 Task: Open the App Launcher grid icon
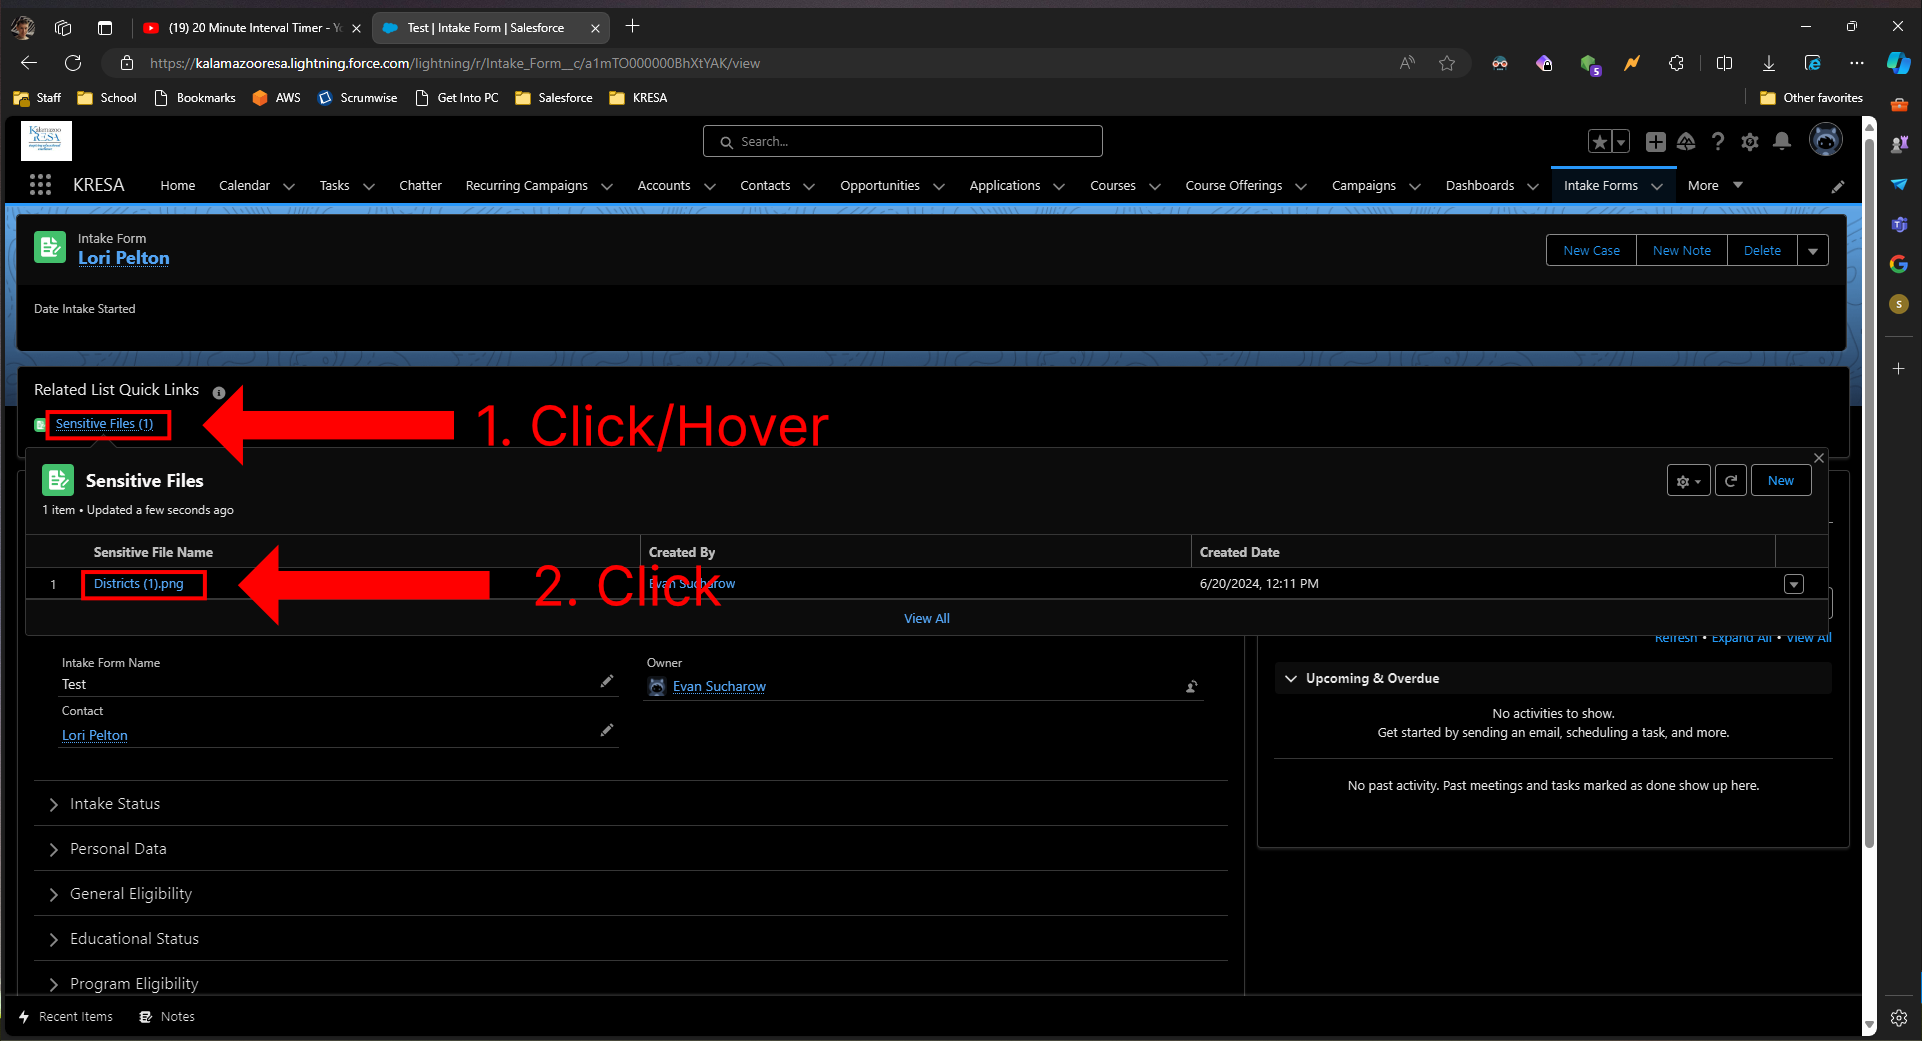[x=40, y=185]
